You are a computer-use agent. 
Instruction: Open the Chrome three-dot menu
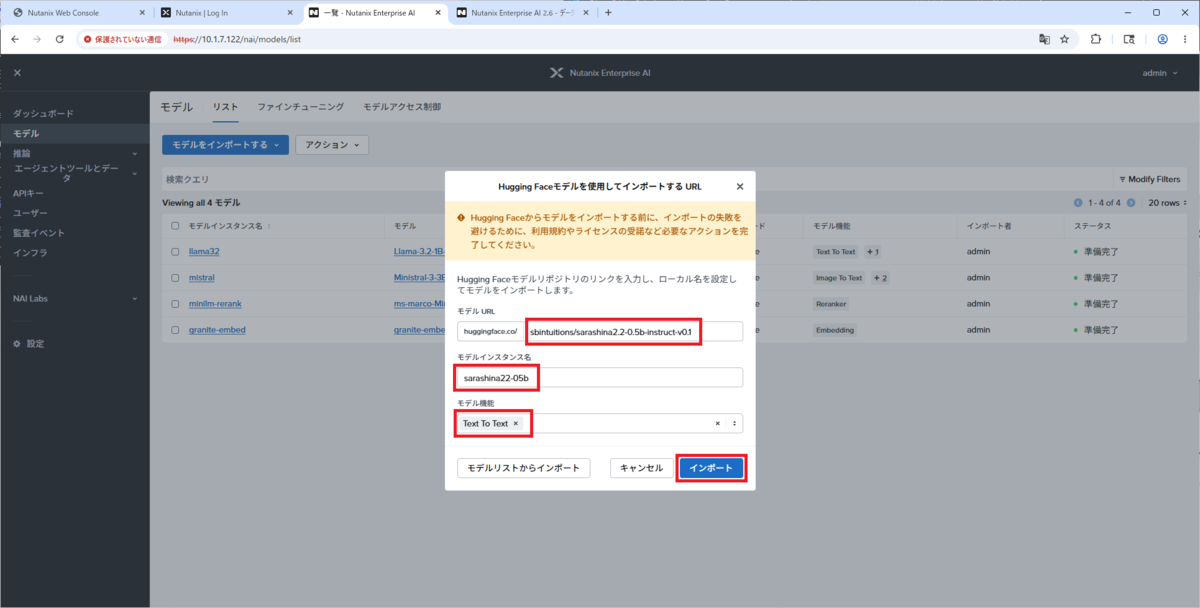pyautogui.click(x=1186, y=40)
